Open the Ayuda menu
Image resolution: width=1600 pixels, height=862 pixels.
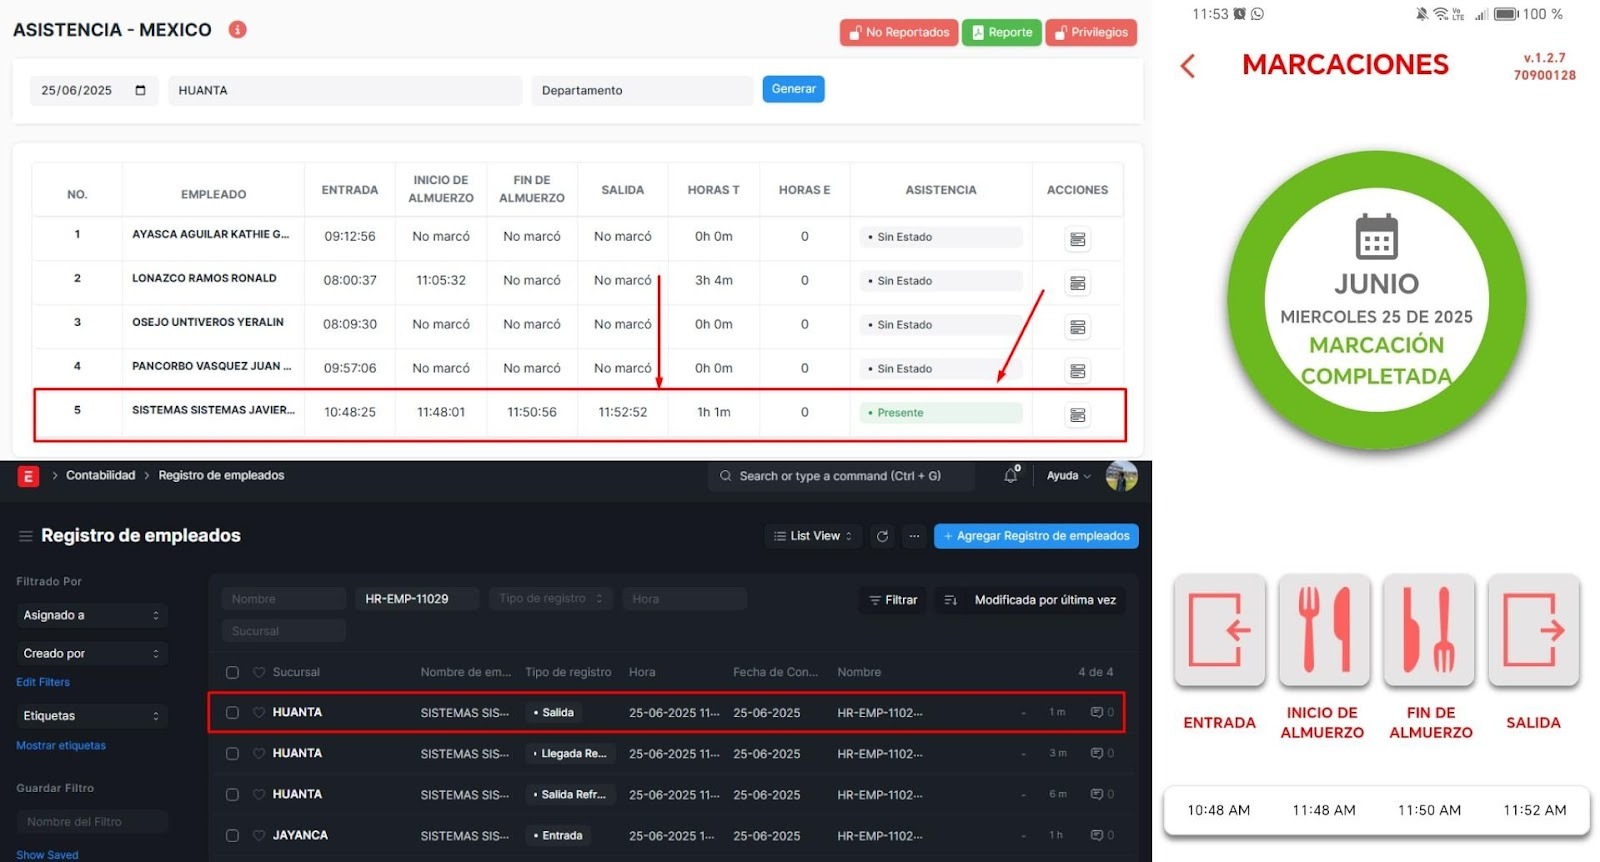(1068, 476)
